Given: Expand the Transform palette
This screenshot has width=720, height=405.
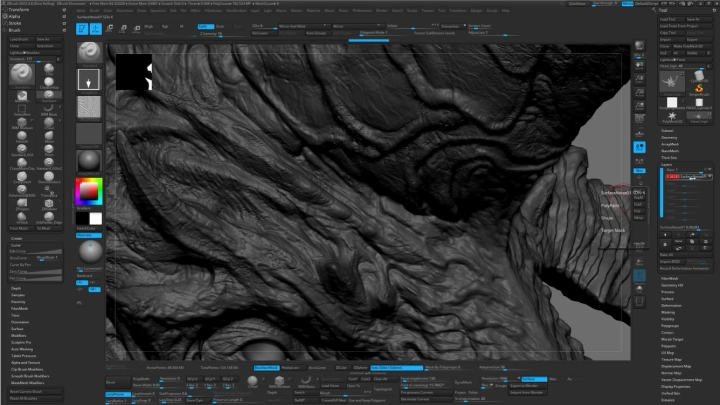Looking at the screenshot, I should (x=19, y=10).
